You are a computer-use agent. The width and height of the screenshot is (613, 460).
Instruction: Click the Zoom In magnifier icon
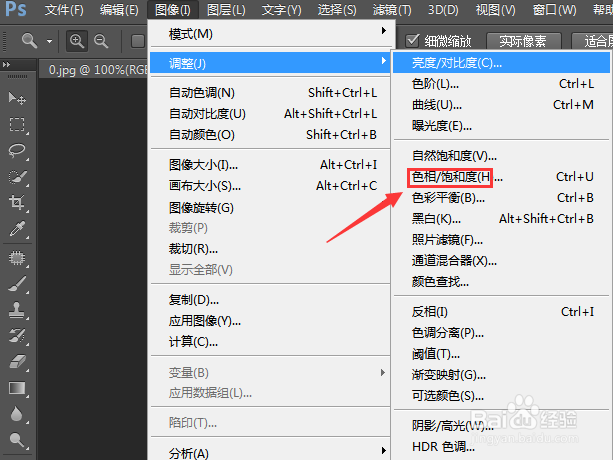[x=77, y=41]
